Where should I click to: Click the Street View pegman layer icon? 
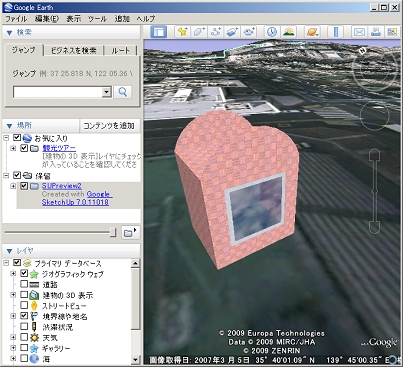pos(34,306)
